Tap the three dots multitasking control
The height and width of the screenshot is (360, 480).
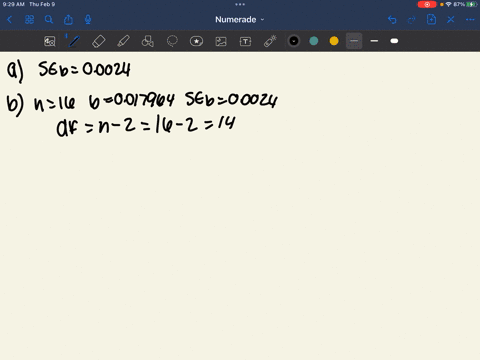(x=240, y=4)
